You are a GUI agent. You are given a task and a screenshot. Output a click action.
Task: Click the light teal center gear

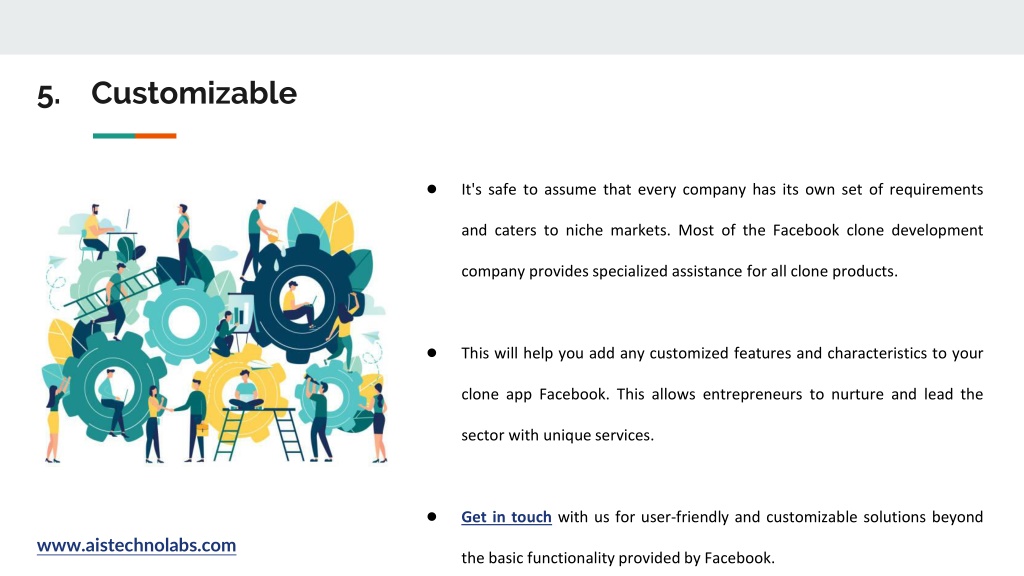tap(184, 321)
